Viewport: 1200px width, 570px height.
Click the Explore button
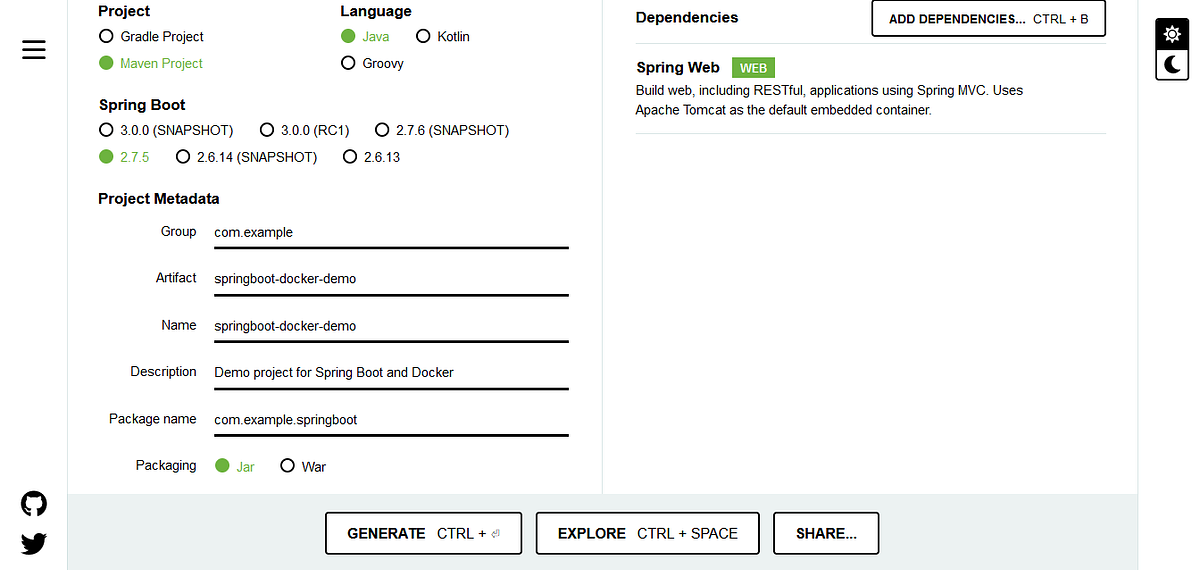648,533
